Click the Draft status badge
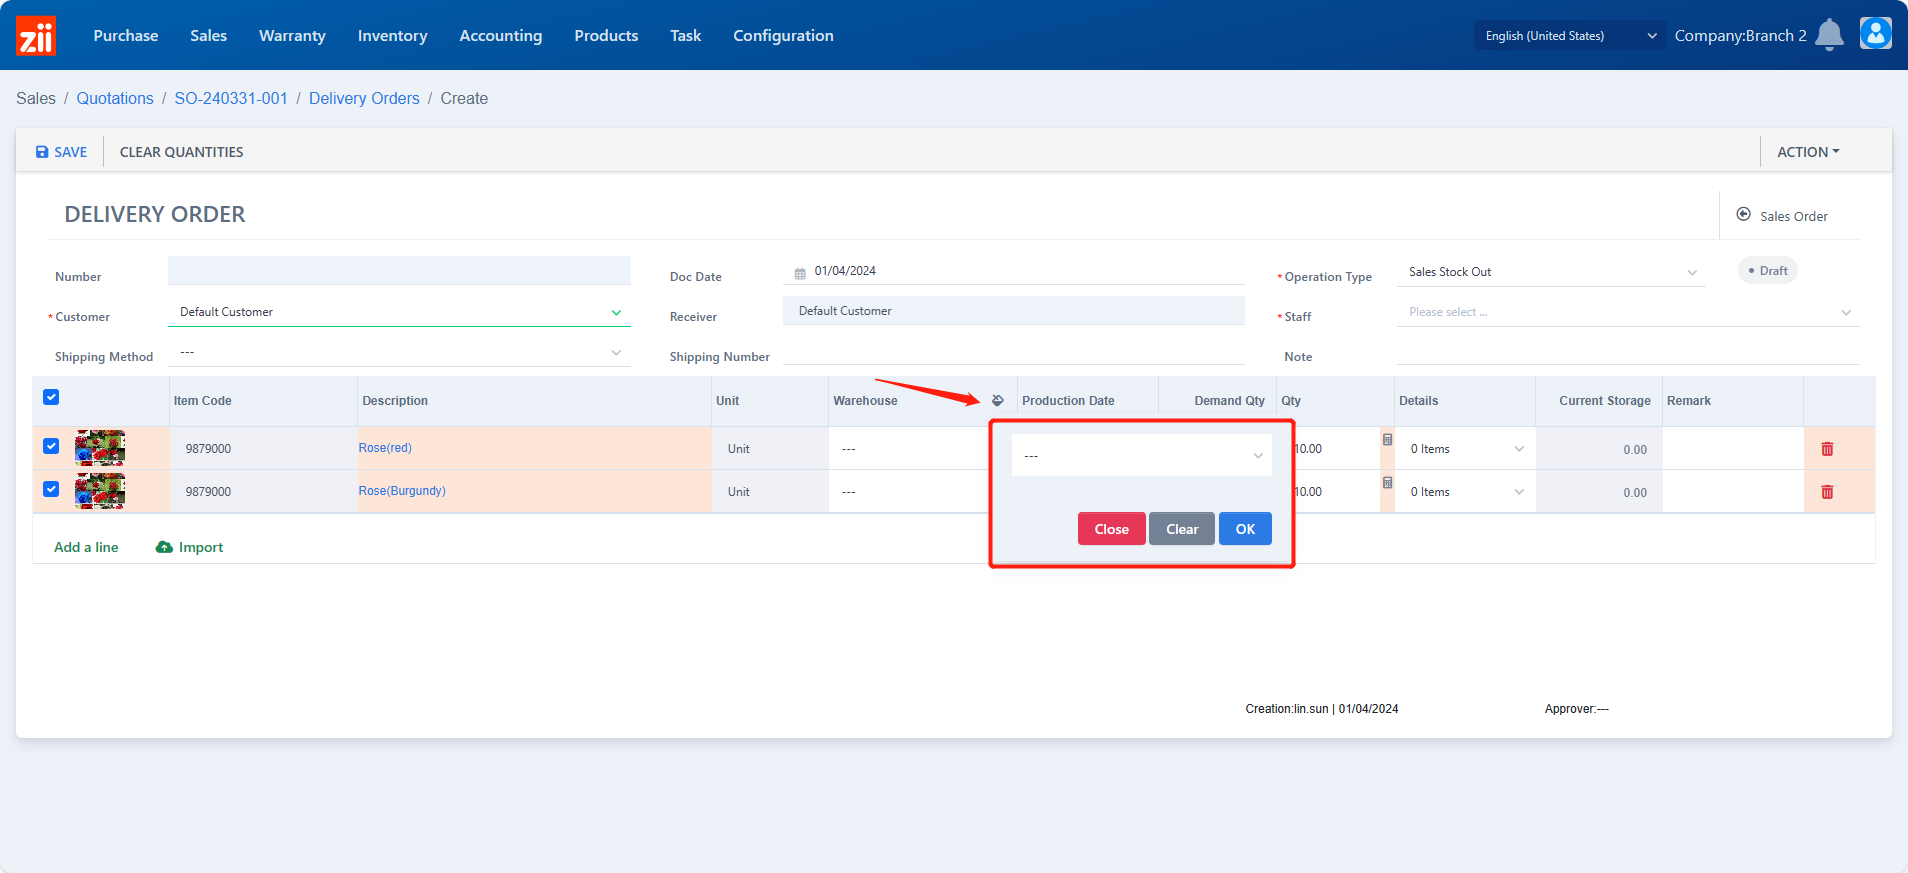1908x873 pixels. (1768, 271)
